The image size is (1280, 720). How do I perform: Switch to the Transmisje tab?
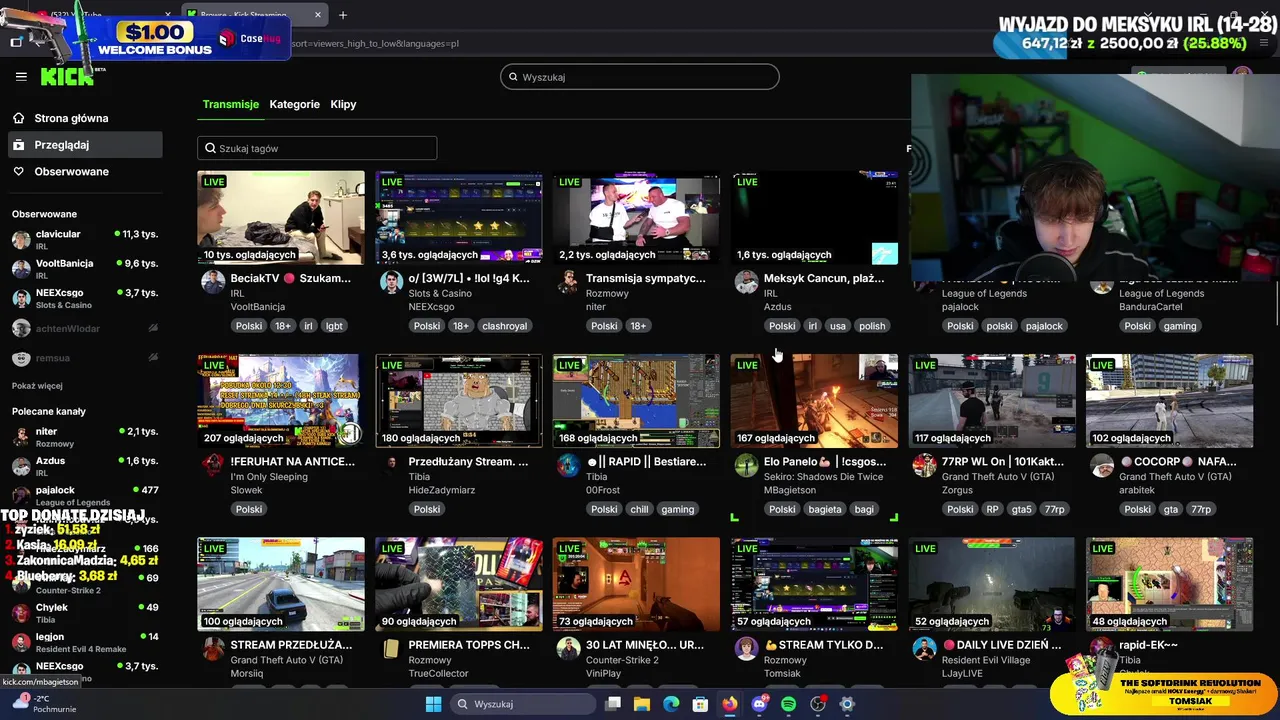point(231,104)
